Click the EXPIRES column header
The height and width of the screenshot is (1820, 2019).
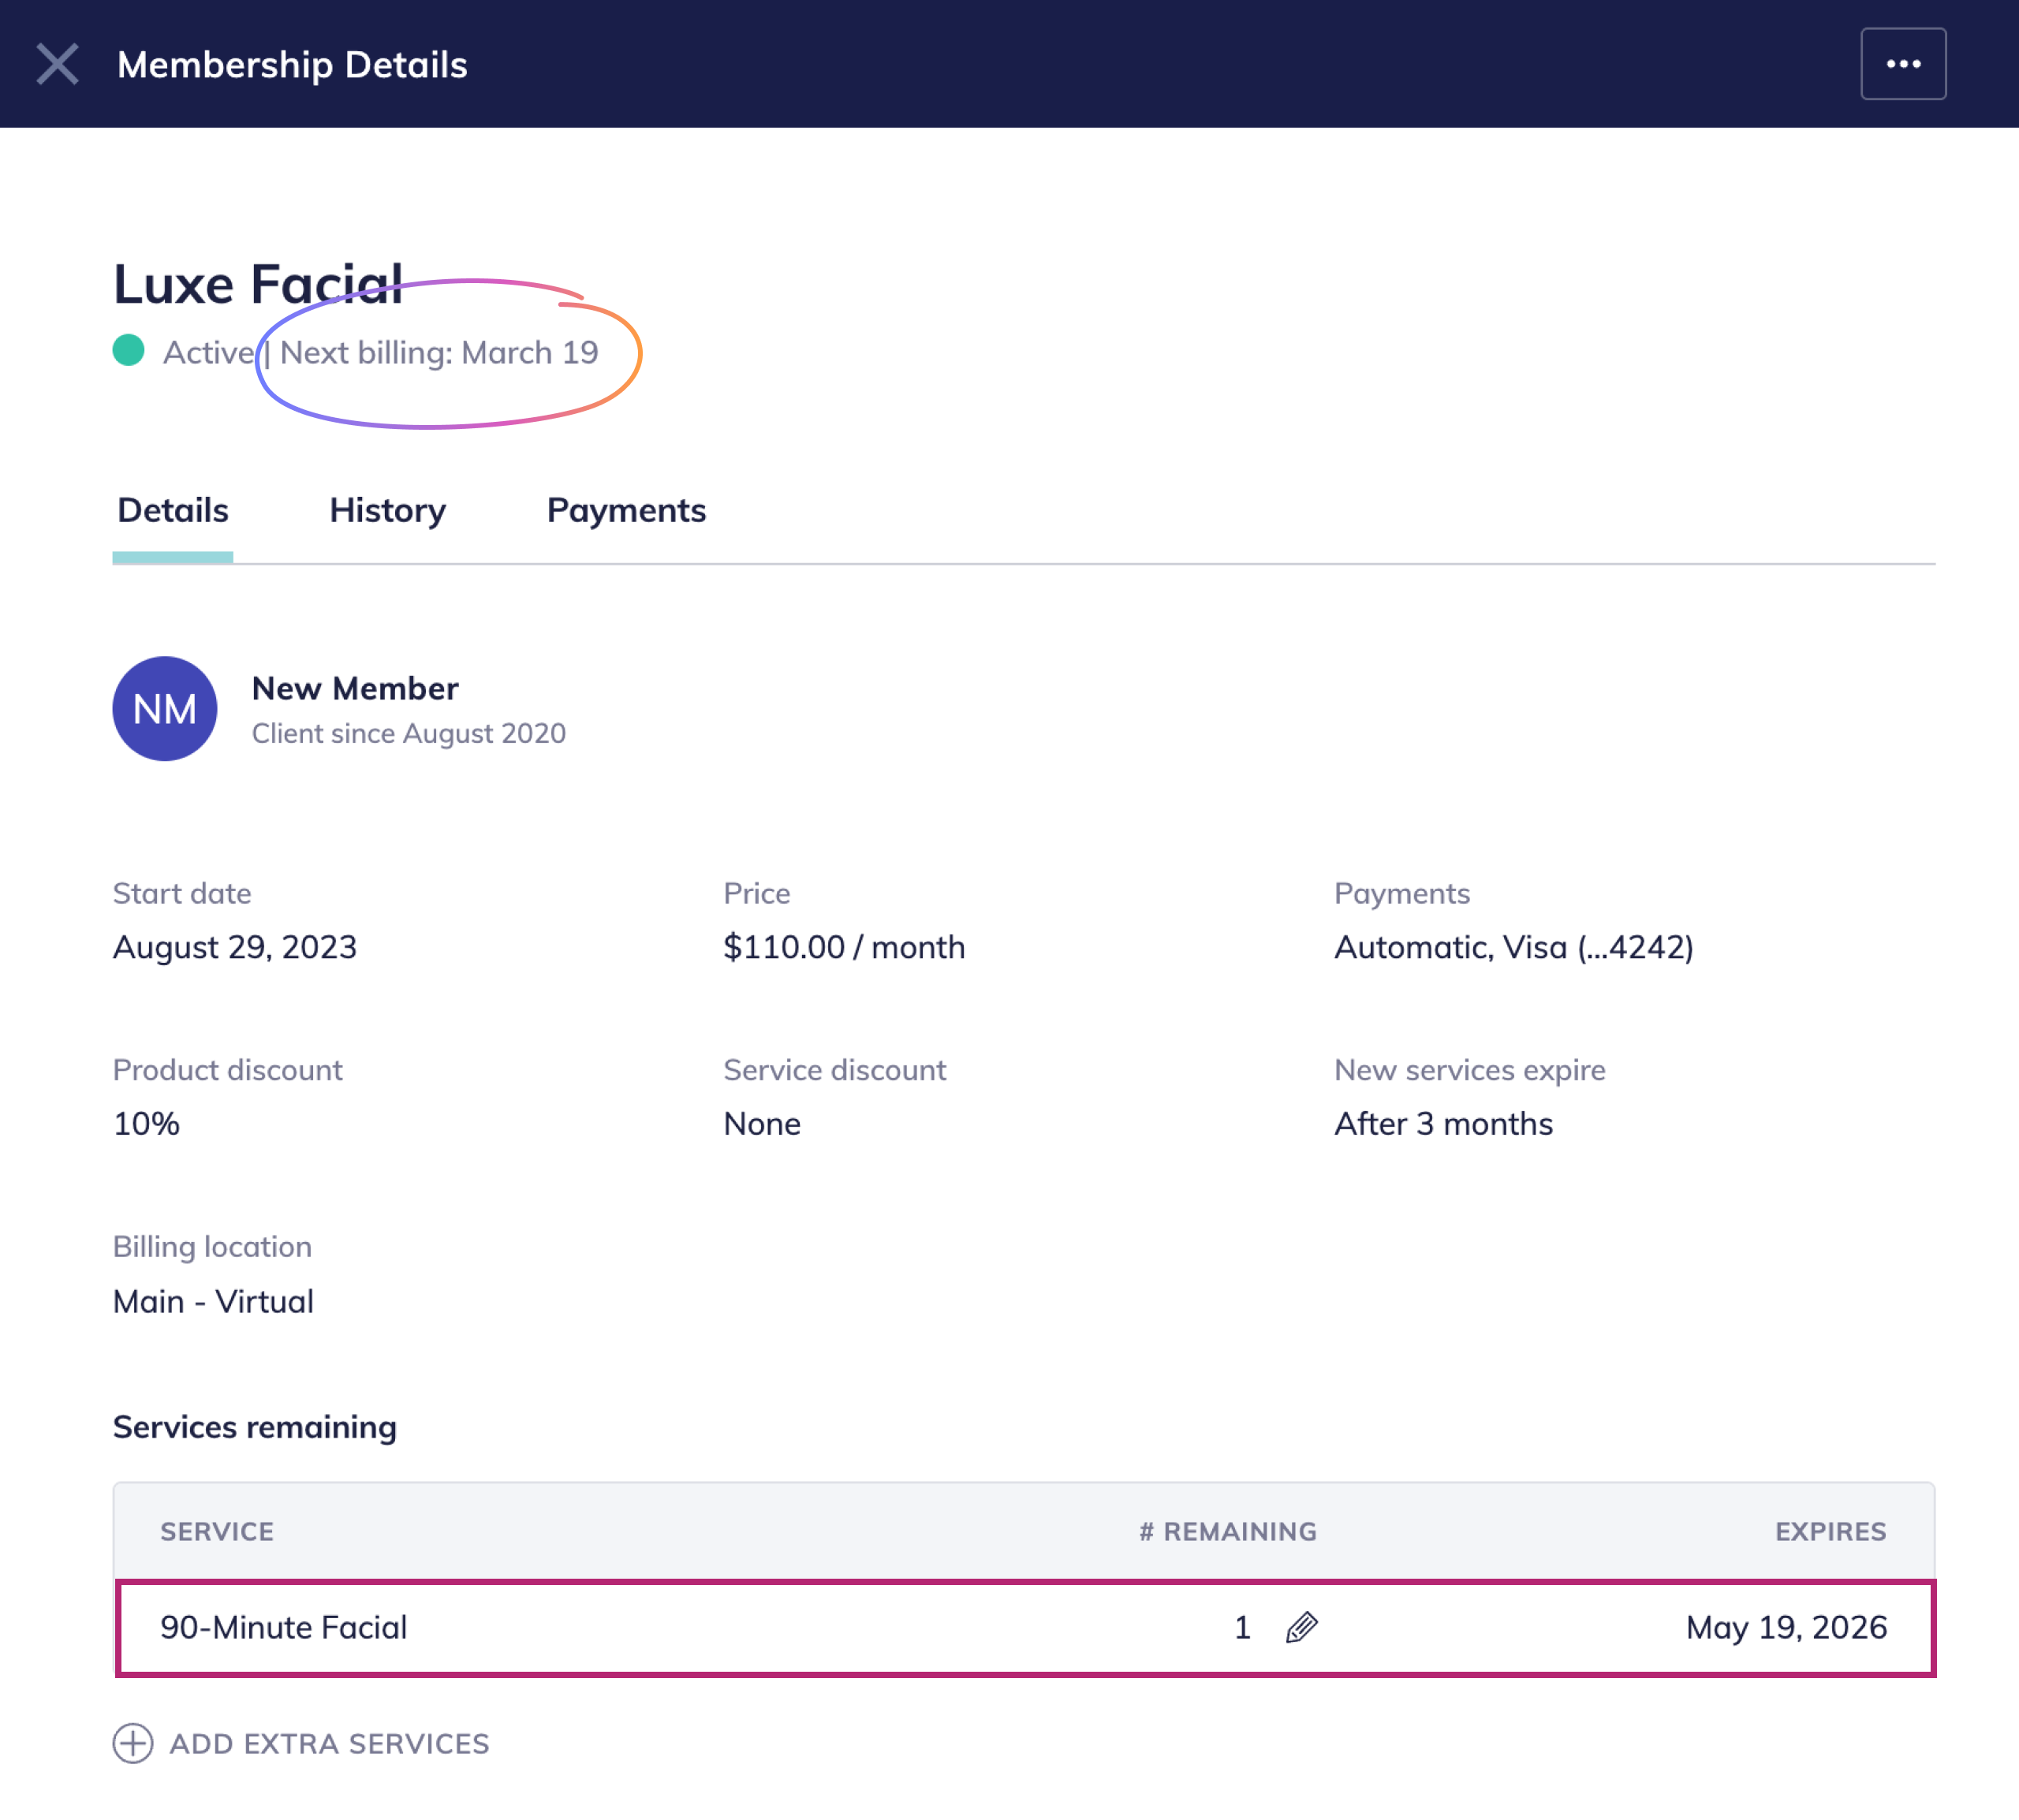coord(1830,1532)
